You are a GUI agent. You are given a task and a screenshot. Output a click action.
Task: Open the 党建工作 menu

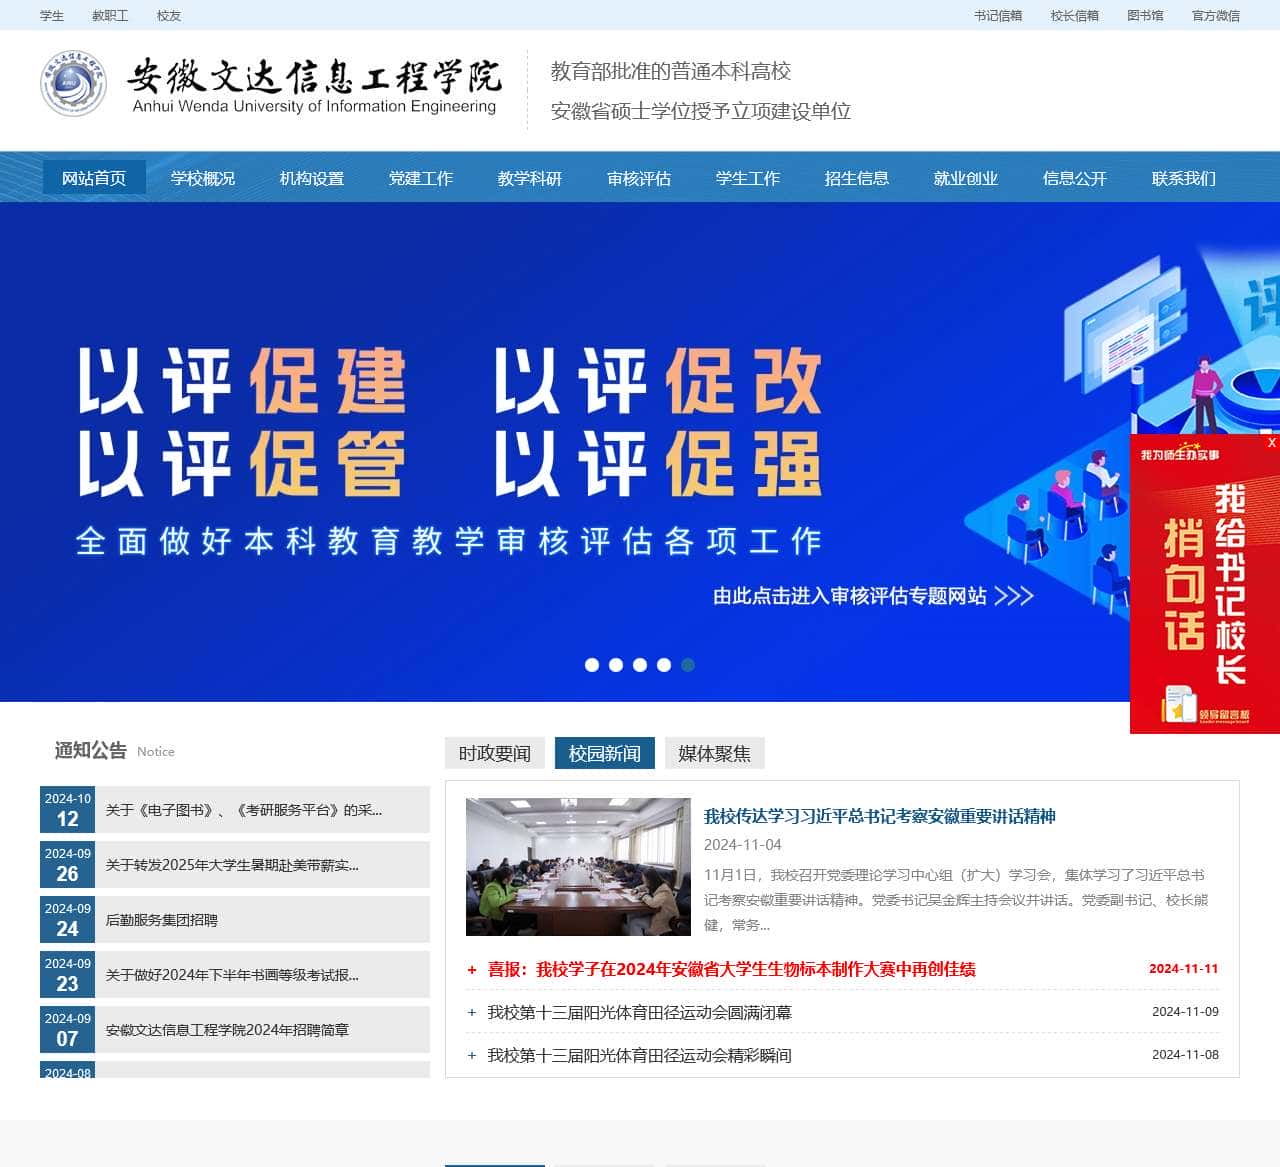pyautogui.click(x=421, y=178)
